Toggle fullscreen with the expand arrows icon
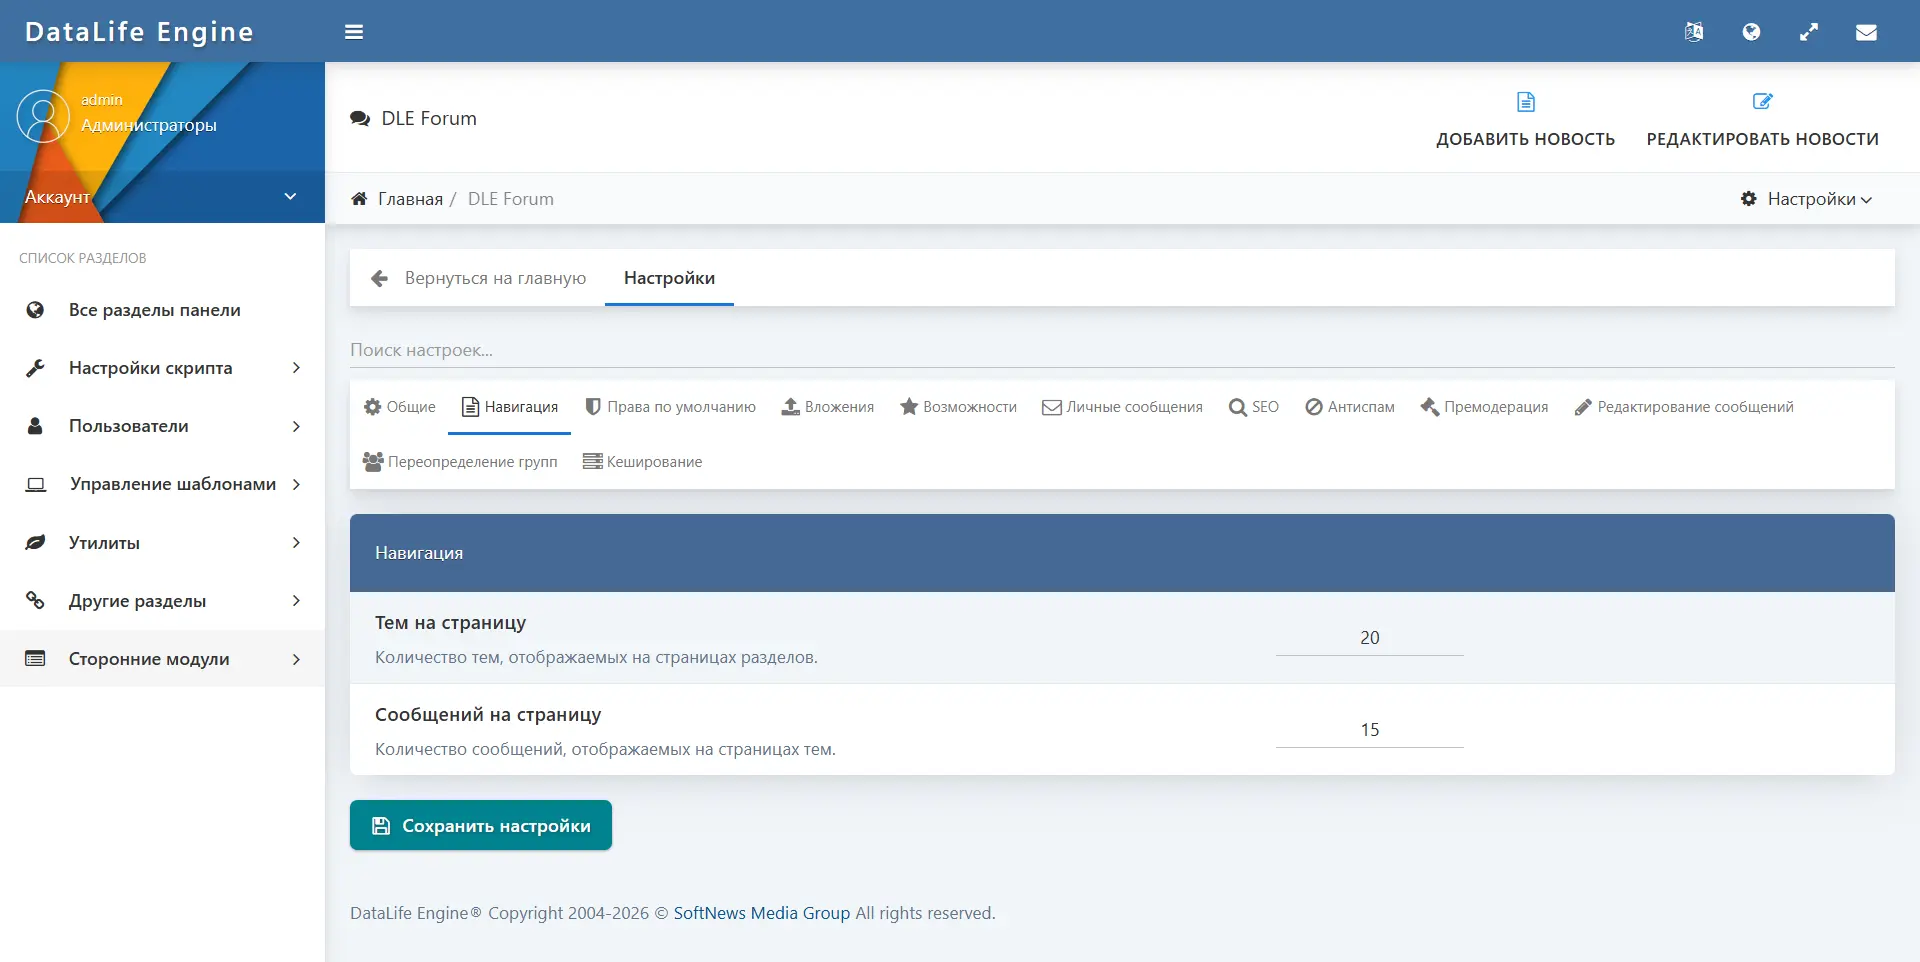This screenshot has height=962, width=1920. pyautogui.click(x=1809, y=32)
